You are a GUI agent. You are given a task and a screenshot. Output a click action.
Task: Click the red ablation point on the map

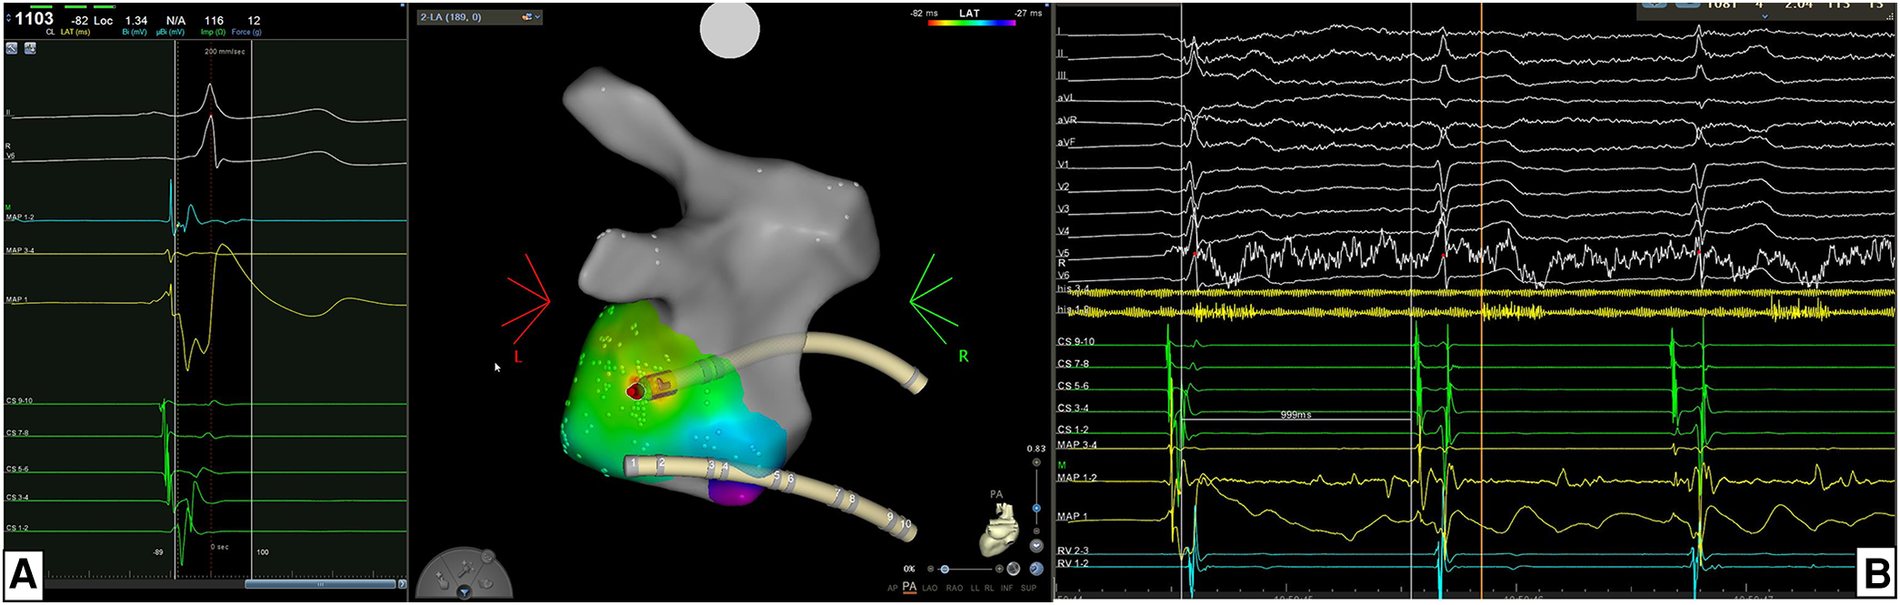coord(634,392)
